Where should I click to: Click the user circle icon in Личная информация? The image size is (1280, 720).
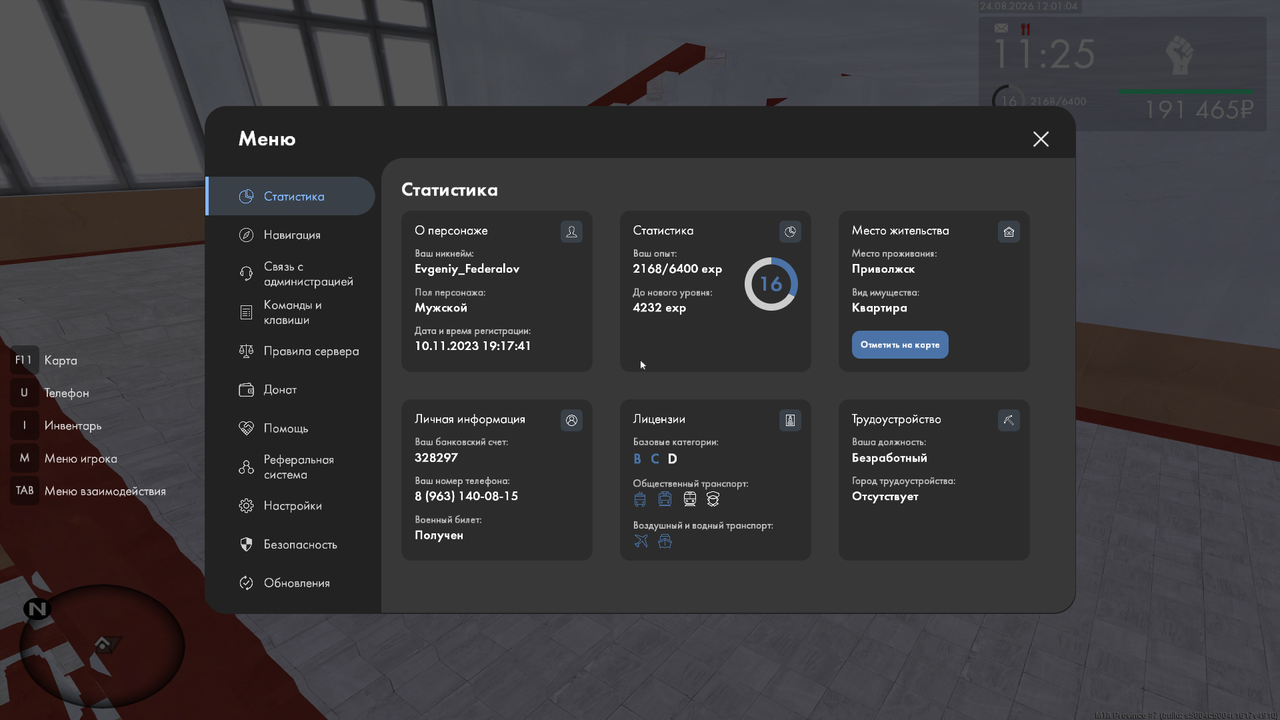(571, 420)
